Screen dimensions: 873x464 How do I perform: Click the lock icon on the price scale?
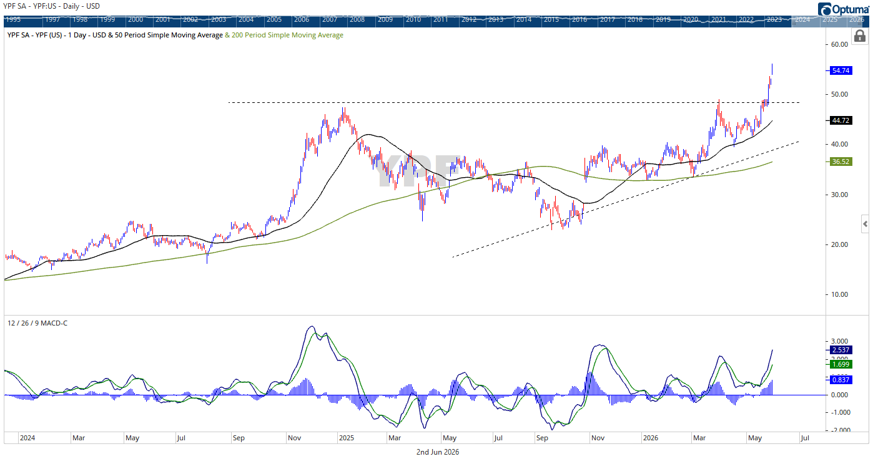click(x=860, y=37)
